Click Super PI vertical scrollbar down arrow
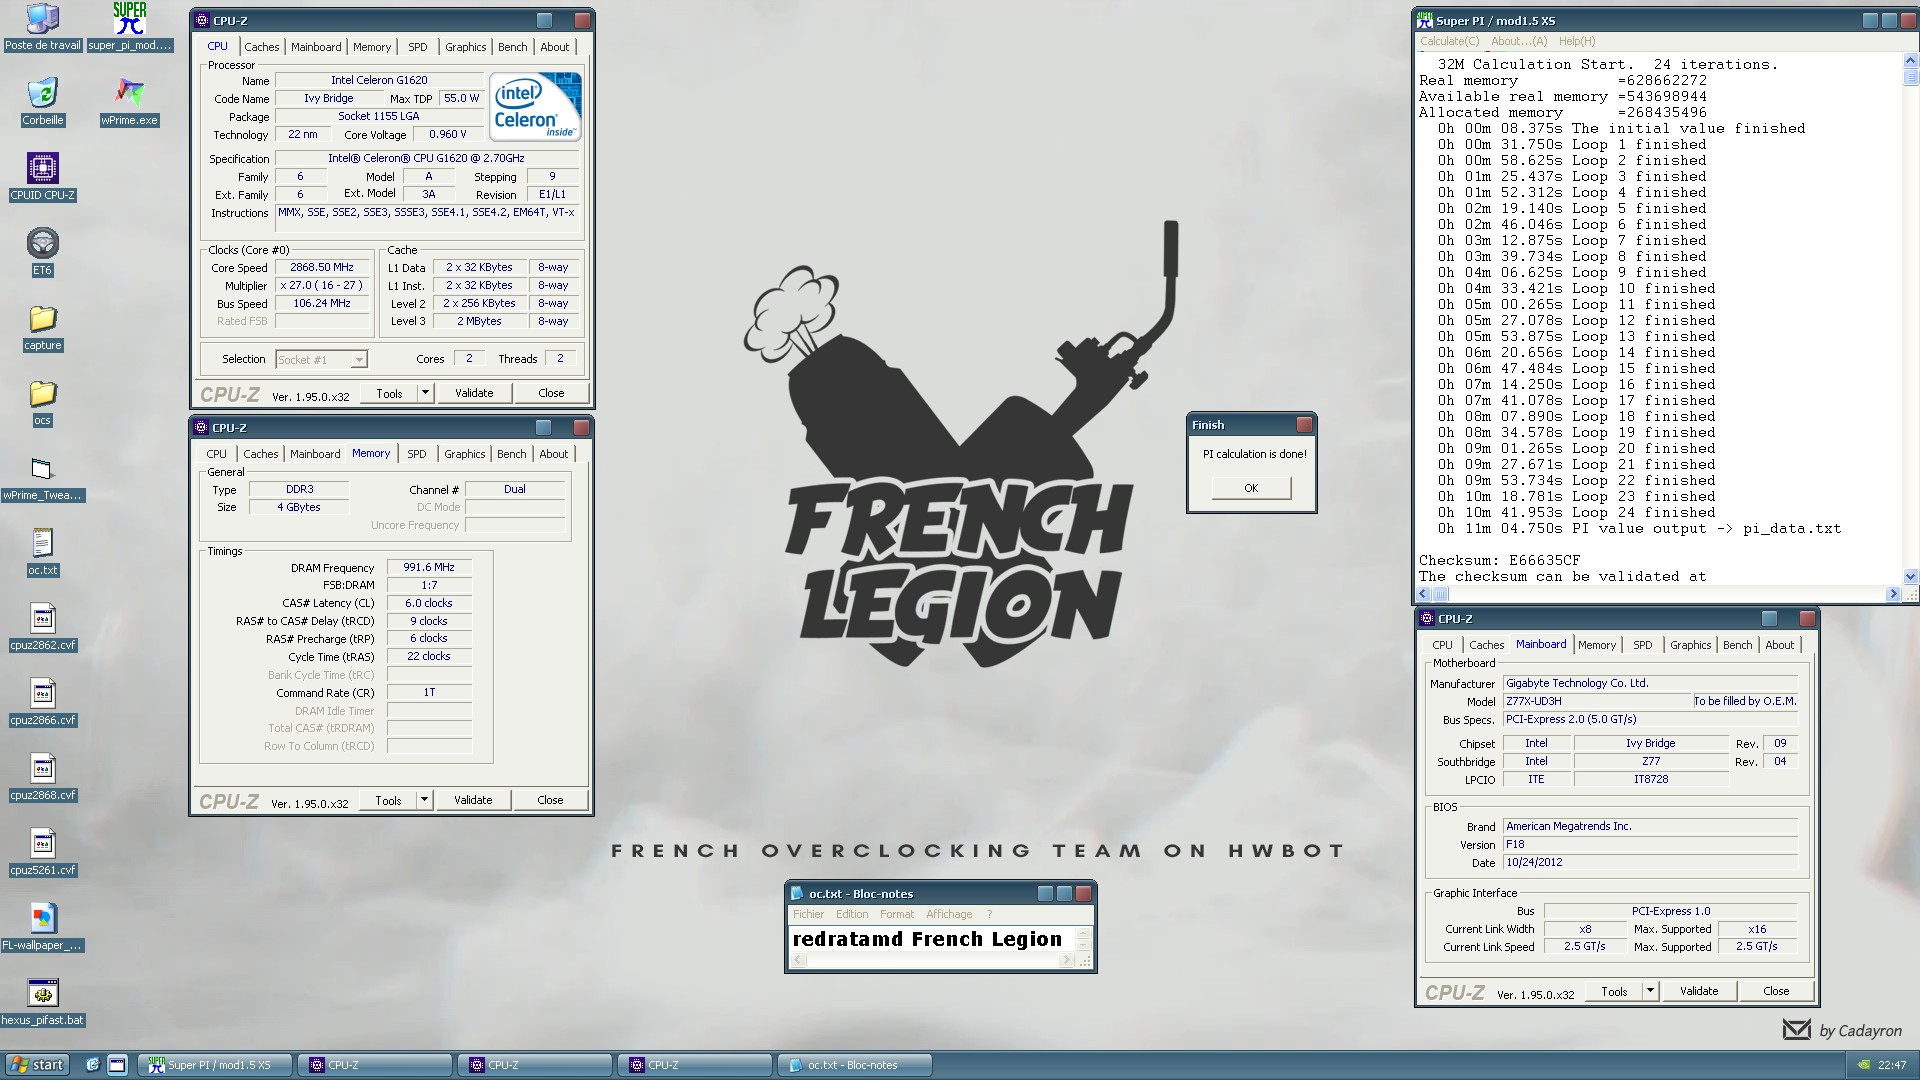1920x1080 pixels. pyautogui.click(x=1911, y=576)
